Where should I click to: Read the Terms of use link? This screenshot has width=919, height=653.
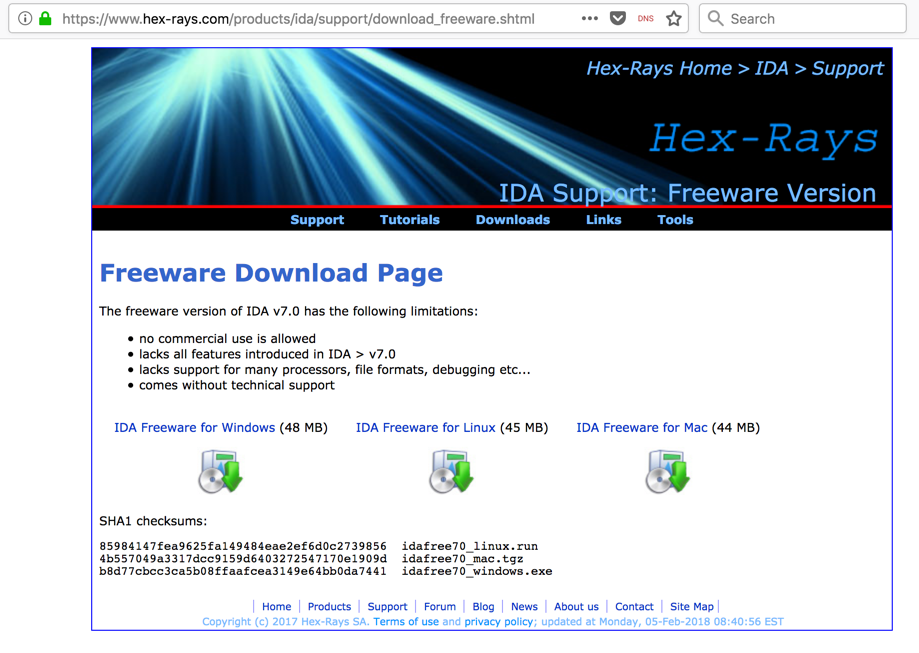click(x=406, y=621)
